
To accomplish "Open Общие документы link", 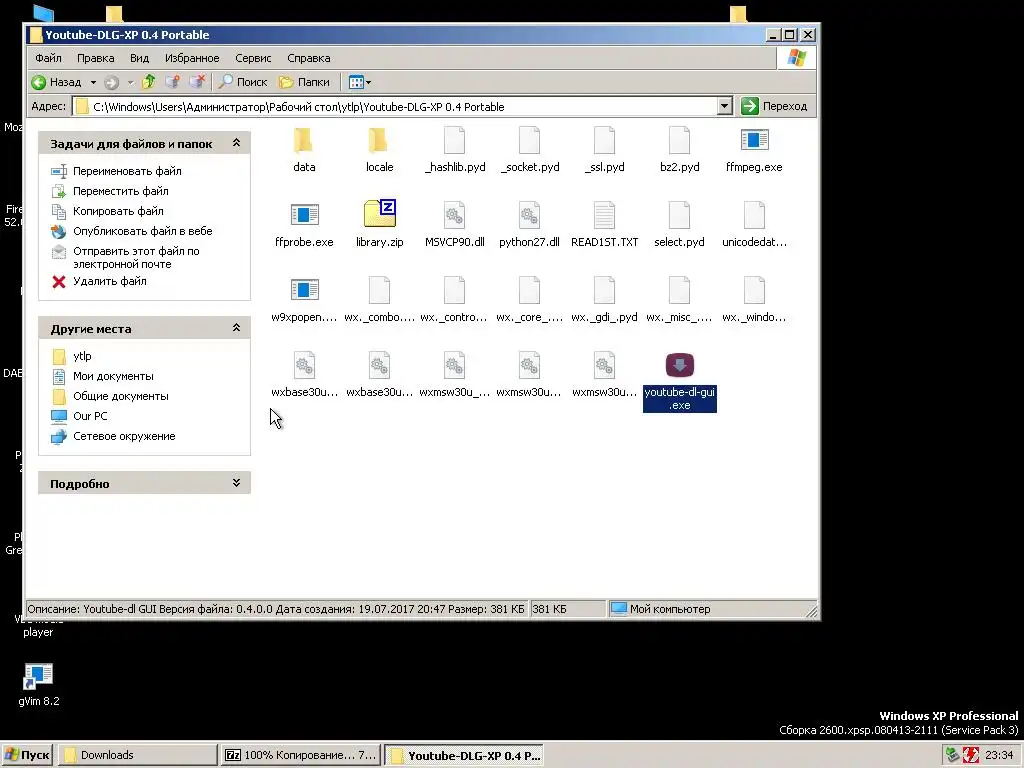I will coord(121,396).
